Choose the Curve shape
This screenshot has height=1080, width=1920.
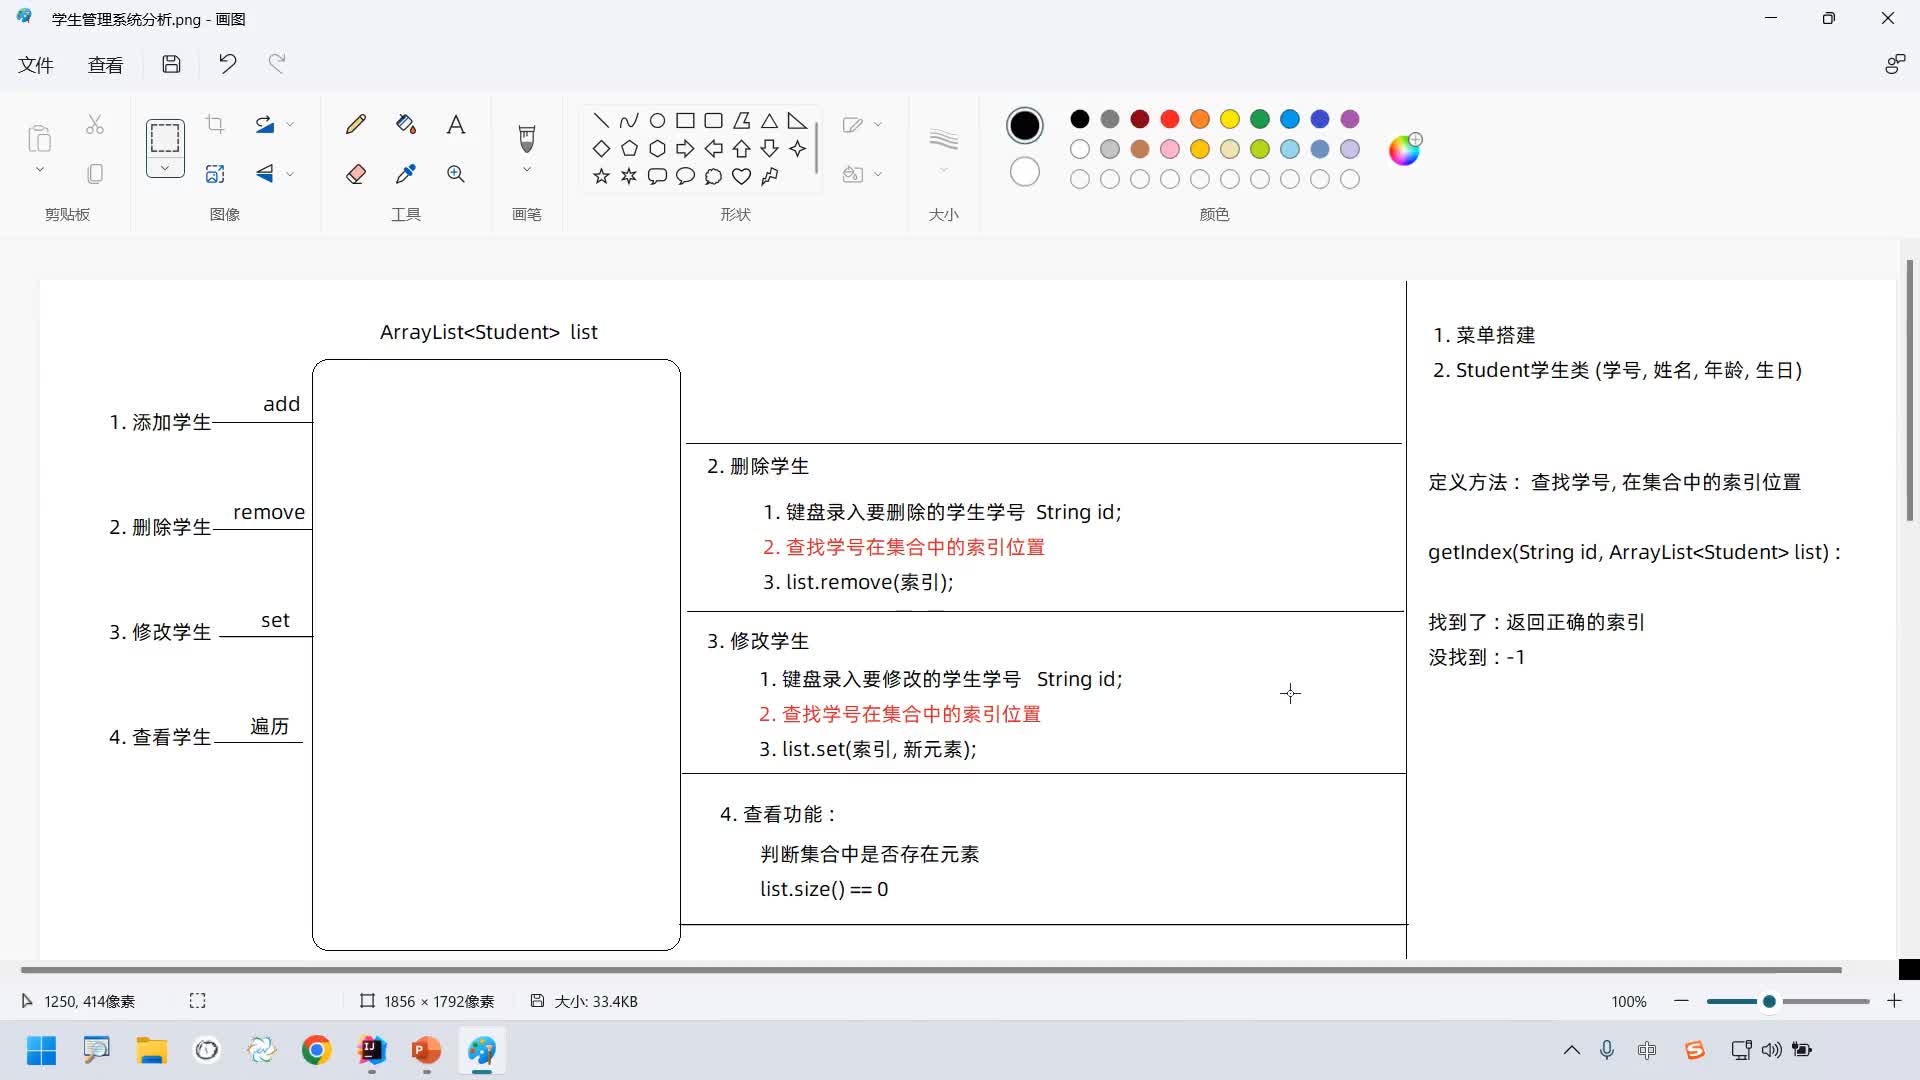(629, 121)
